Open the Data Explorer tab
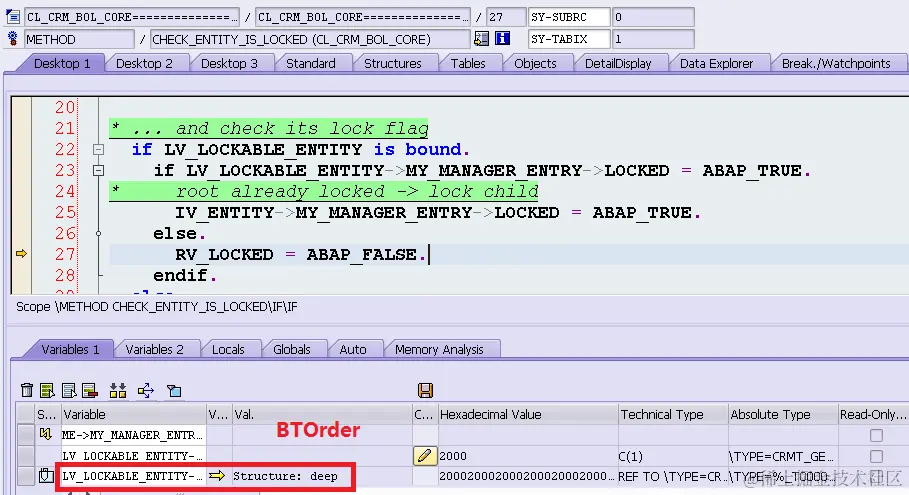The width and height of the screenshot is (909, 495). point(716,63)
